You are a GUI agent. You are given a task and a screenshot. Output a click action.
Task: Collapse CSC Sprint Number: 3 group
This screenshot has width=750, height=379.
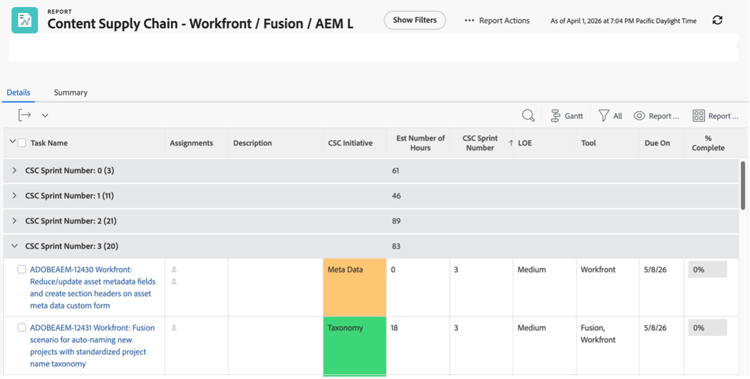(14, 246)
